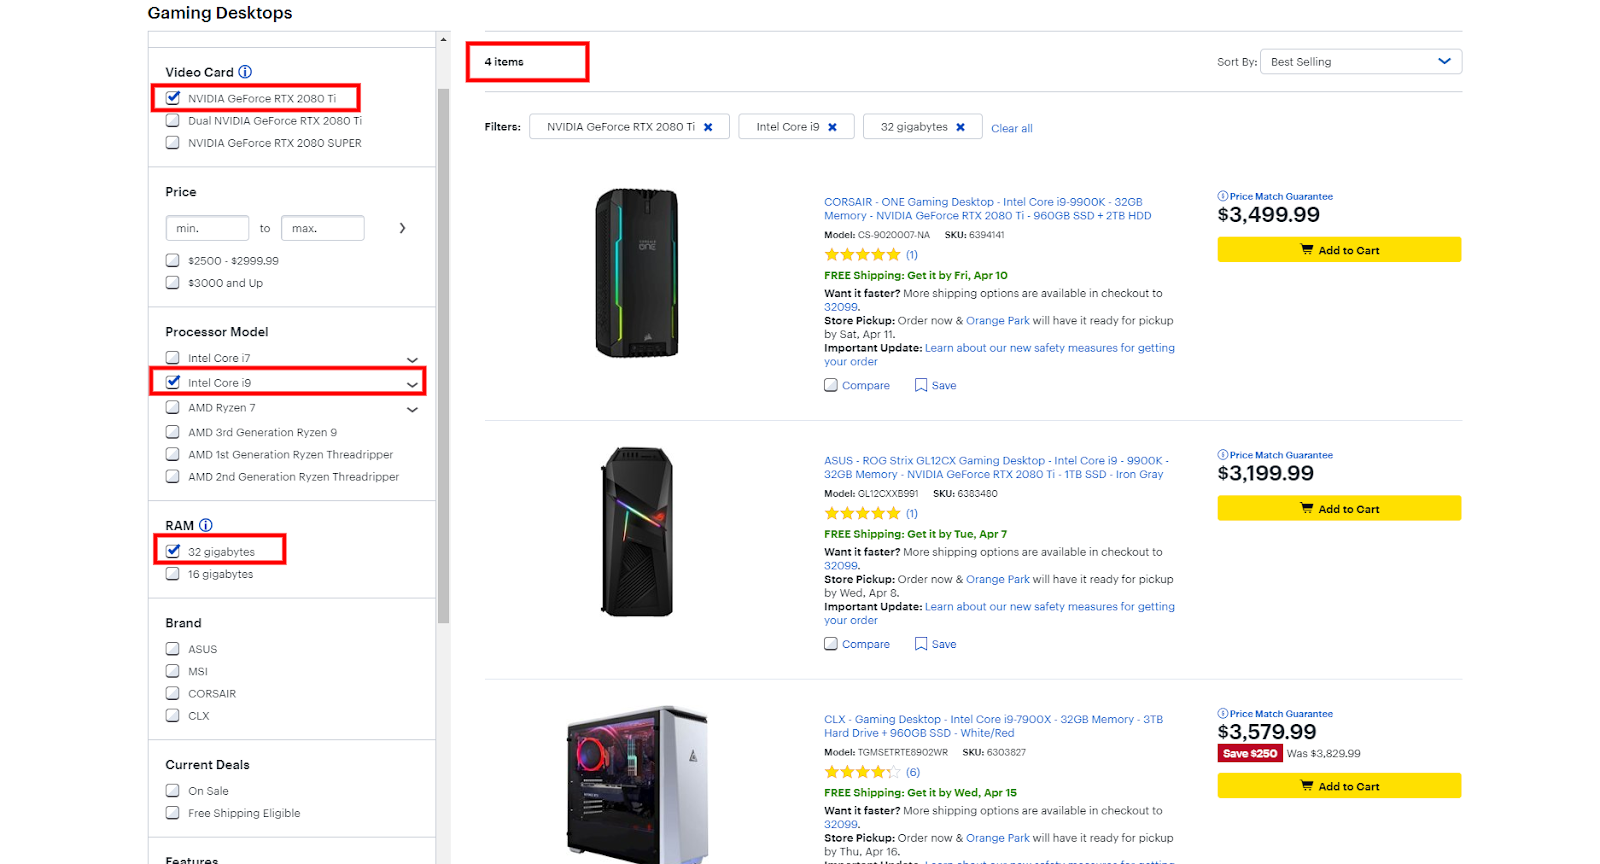Open the ASUS ROG Strix GL12CX title link

click(995, 468)
